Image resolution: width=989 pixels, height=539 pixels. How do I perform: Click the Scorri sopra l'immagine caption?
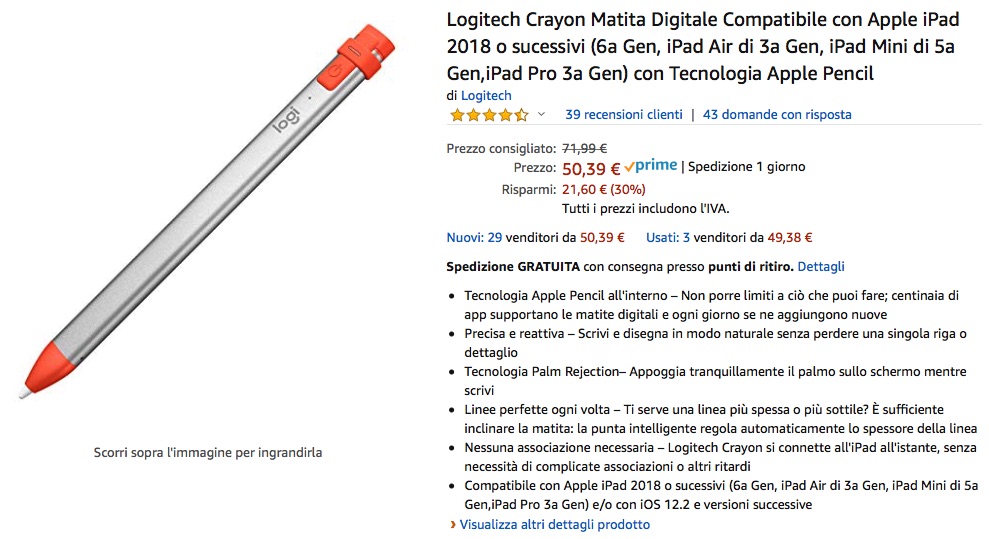(x=208, y=453)
